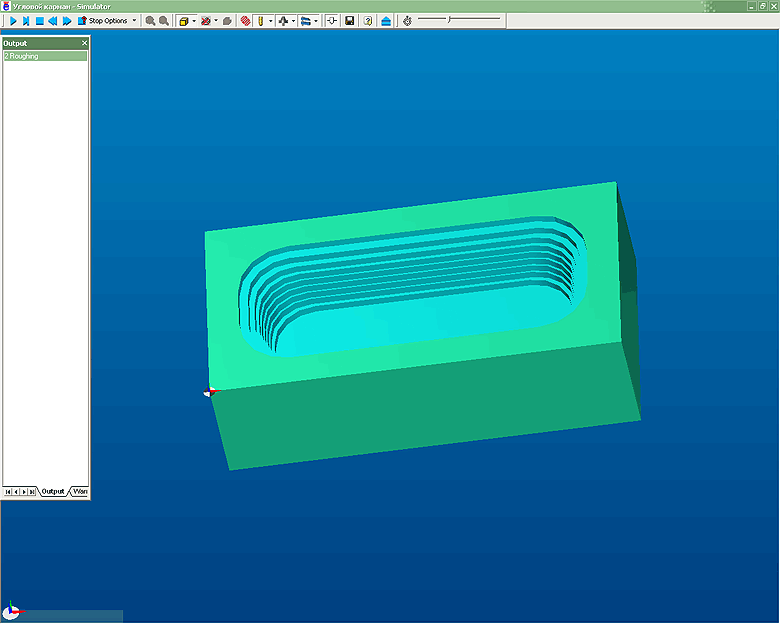Fast forward simulation with double right arrows
780x624 pixels.
click(x=67, y=21)
